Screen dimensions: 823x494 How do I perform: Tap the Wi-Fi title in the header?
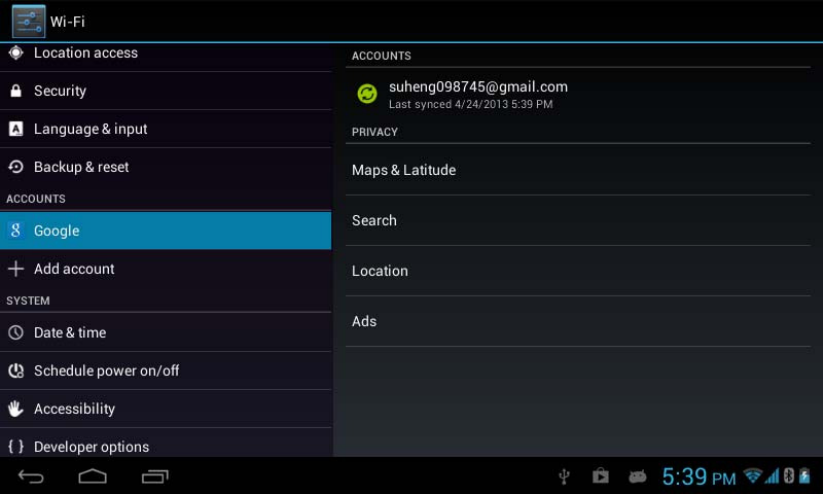click(x=67, y=22)
